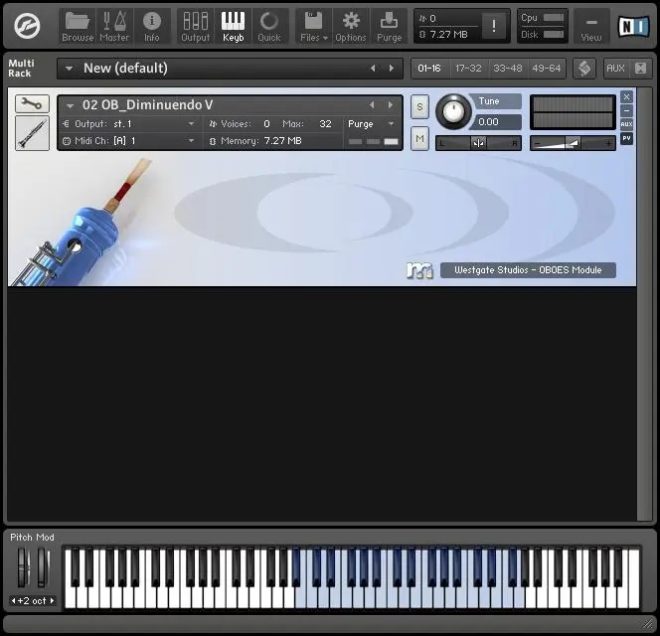660x636 pixels.
Task: Click the Mod wheel
Action: [x=43, y=567]
